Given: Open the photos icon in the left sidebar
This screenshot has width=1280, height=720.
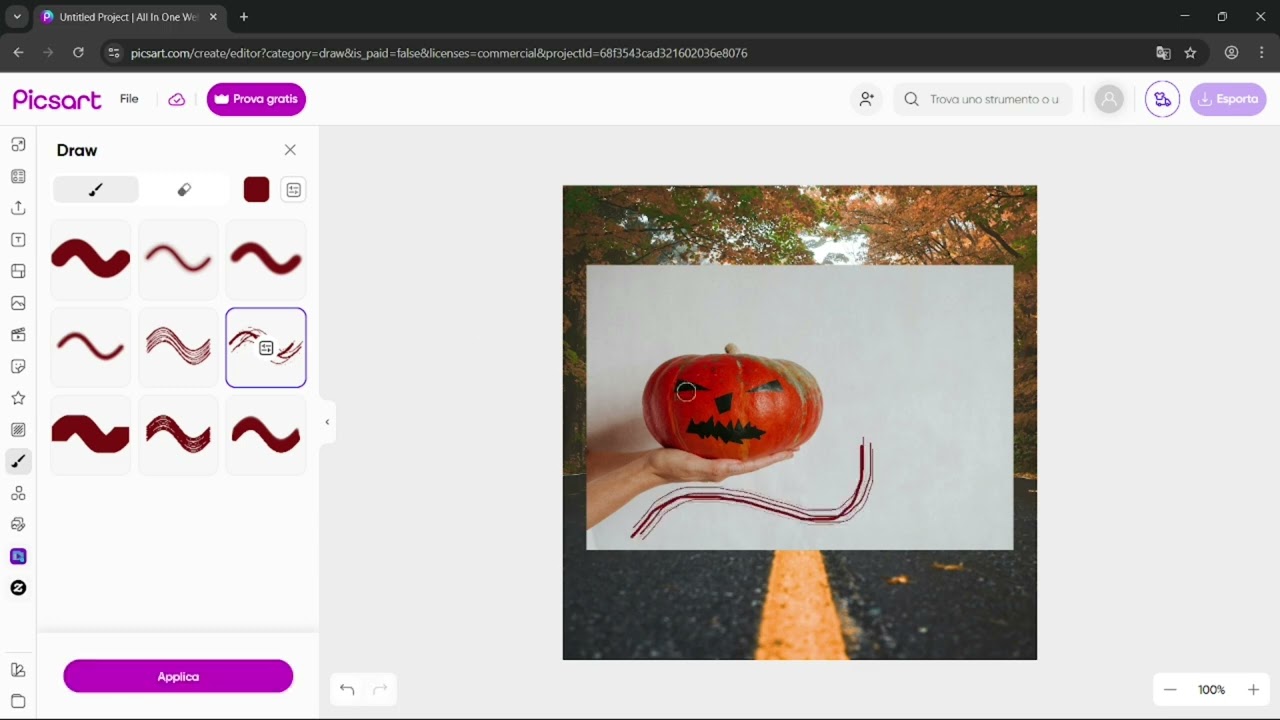Looking at the screenshot, I should coord(18,303).
